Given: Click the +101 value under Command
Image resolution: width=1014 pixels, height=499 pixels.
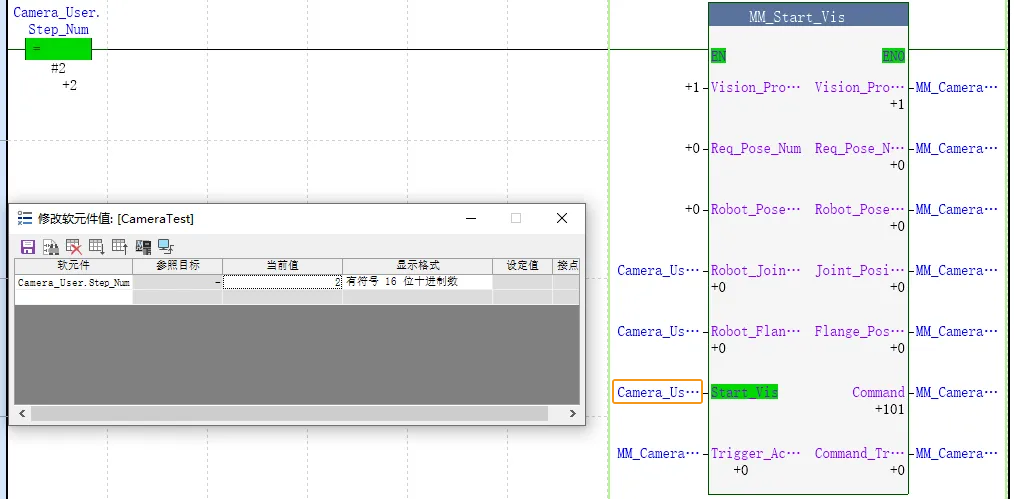Looking at the screenshot, I should [x=889, y=409].
